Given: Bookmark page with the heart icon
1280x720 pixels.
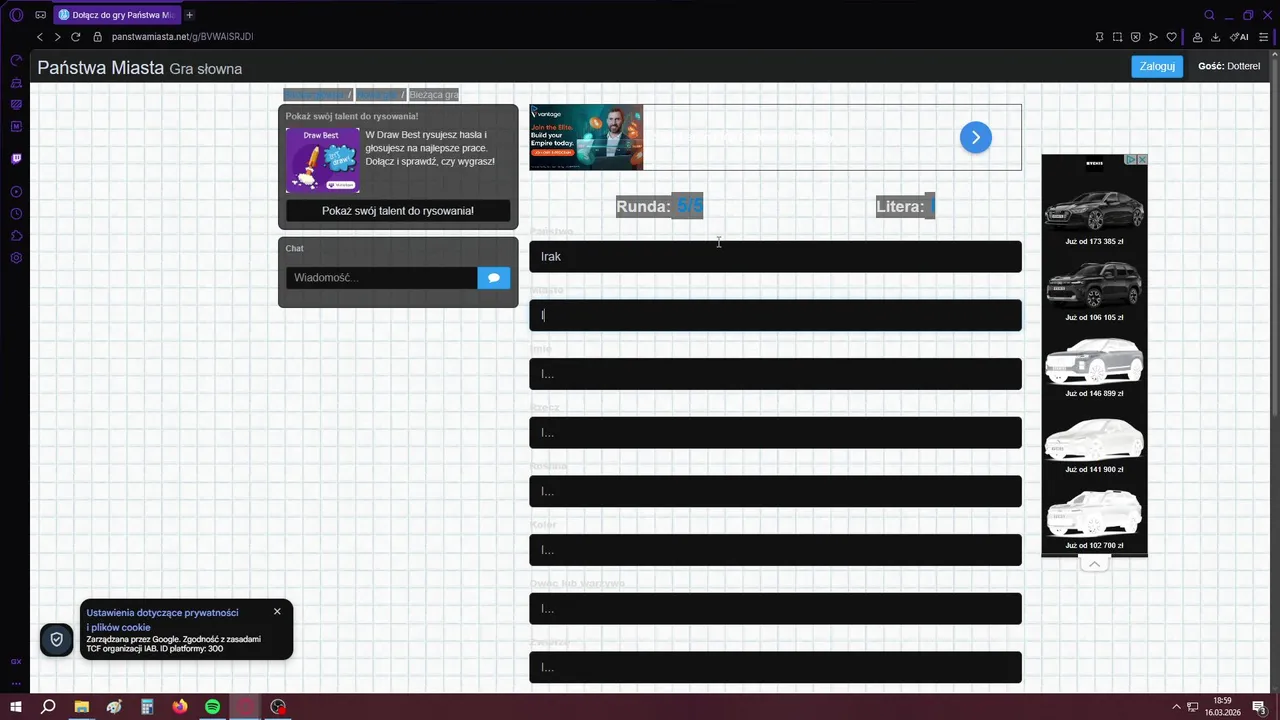Looking at the screenshot, I should coord(1171,37).
